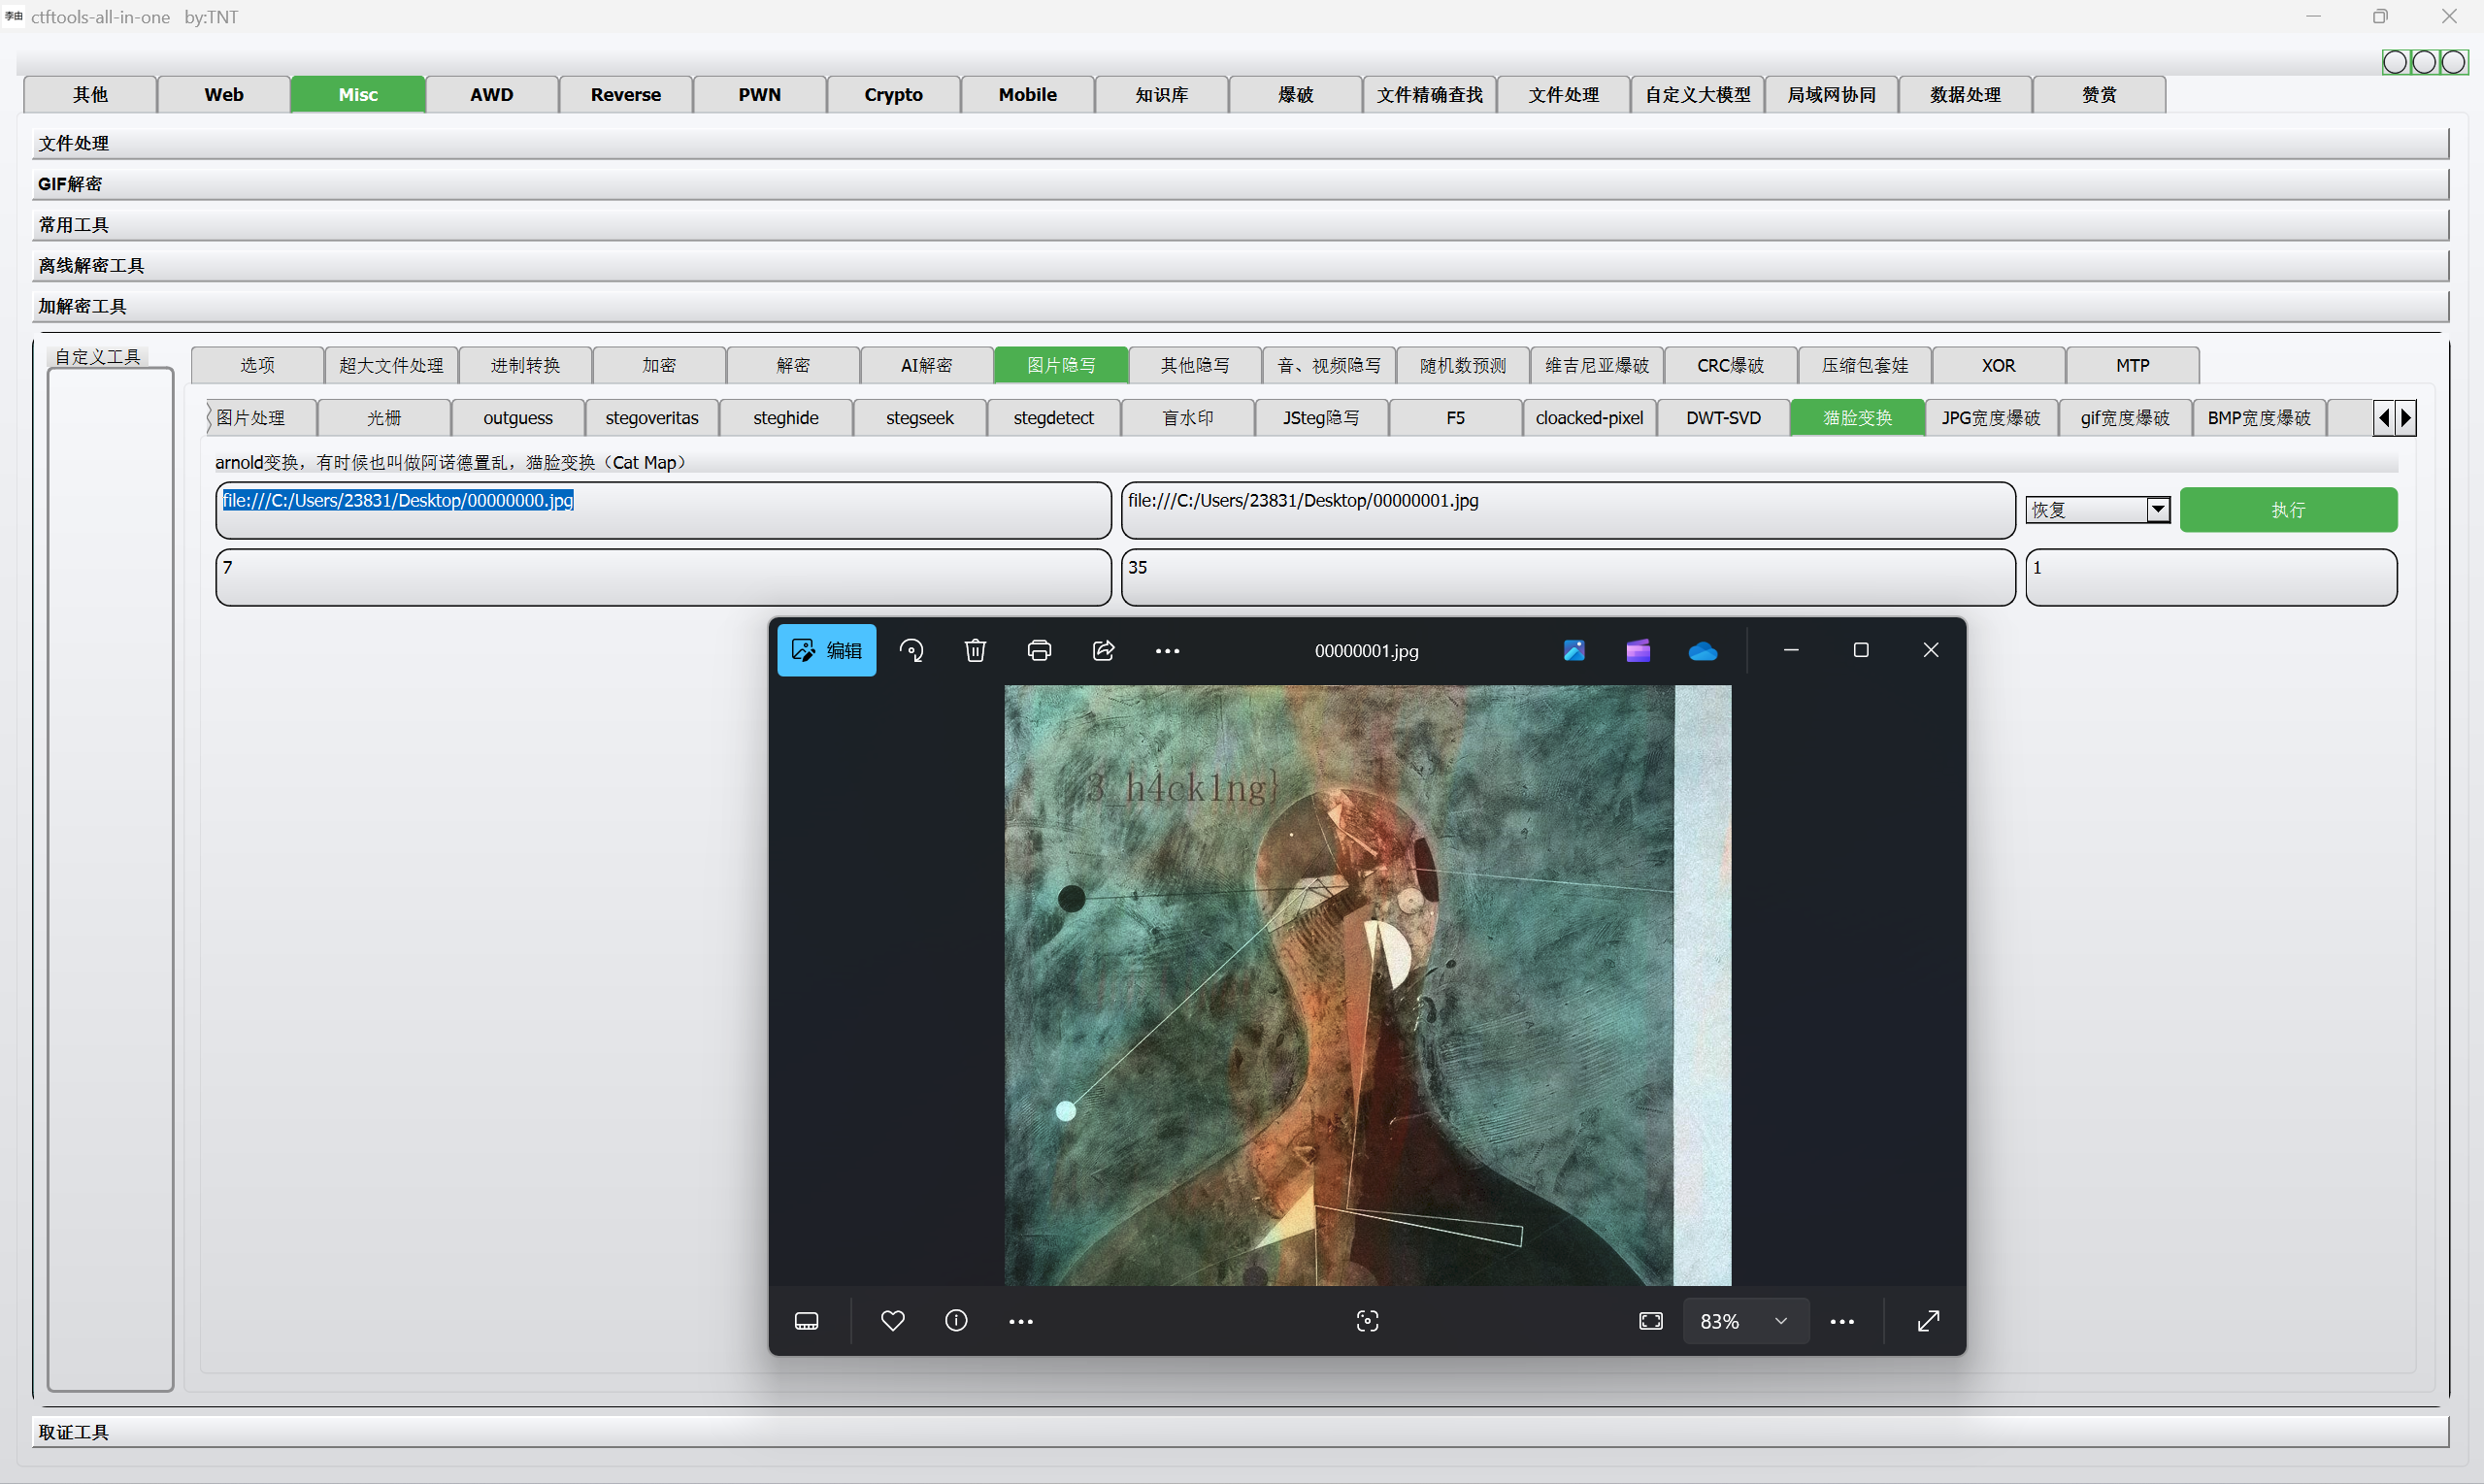Click the 编辑 edit button in photo viewer
This screenshot has height=1484, width=2484.
826,651
